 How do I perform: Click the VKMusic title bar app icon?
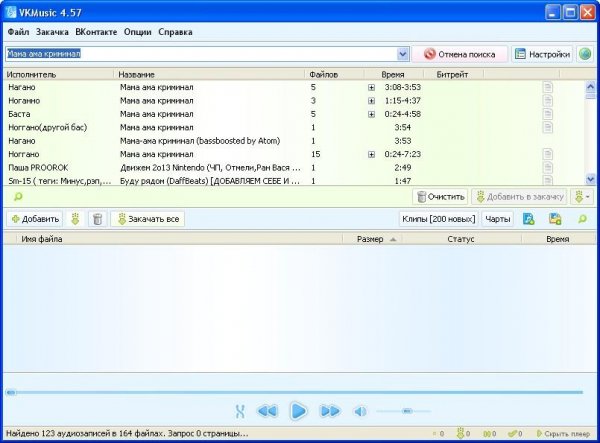pos(10,13)
